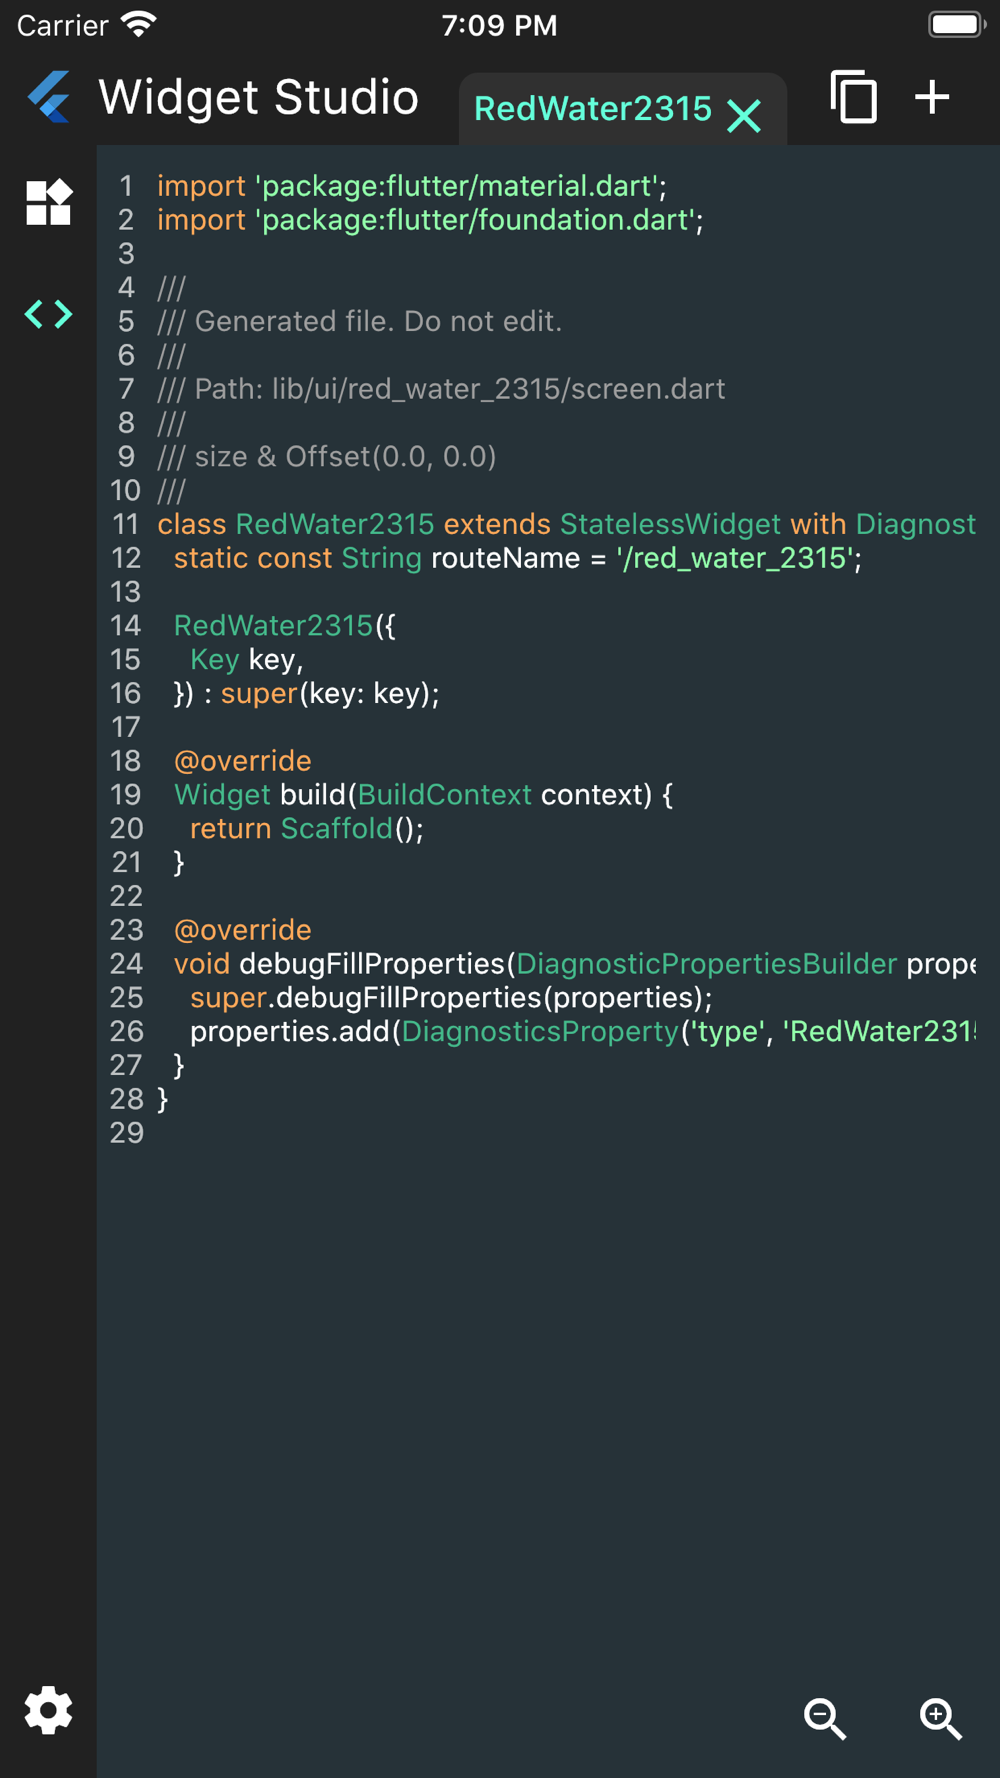Close the RedWater2315 tab
Screen dimensions: 1000x1778
click(x=744, y=115)
